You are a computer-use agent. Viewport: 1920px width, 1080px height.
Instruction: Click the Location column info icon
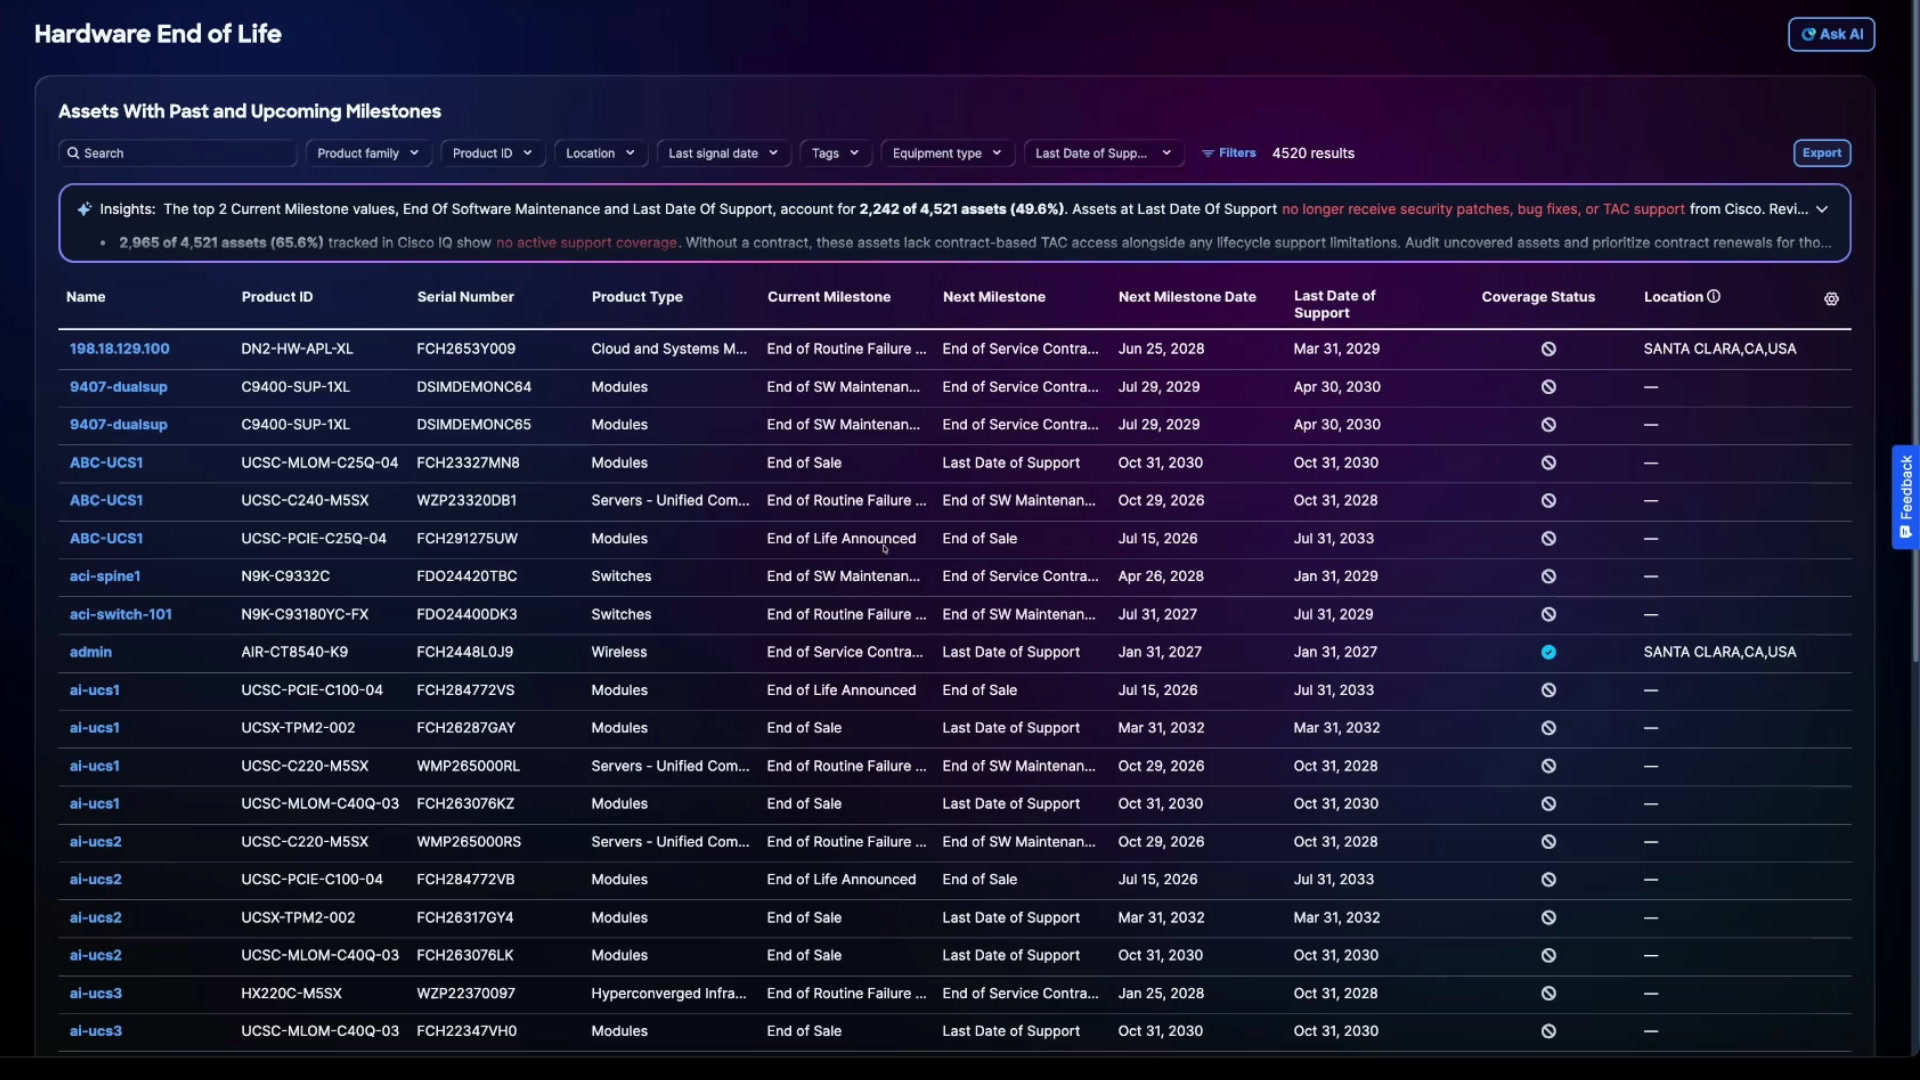coord(1713,297)
